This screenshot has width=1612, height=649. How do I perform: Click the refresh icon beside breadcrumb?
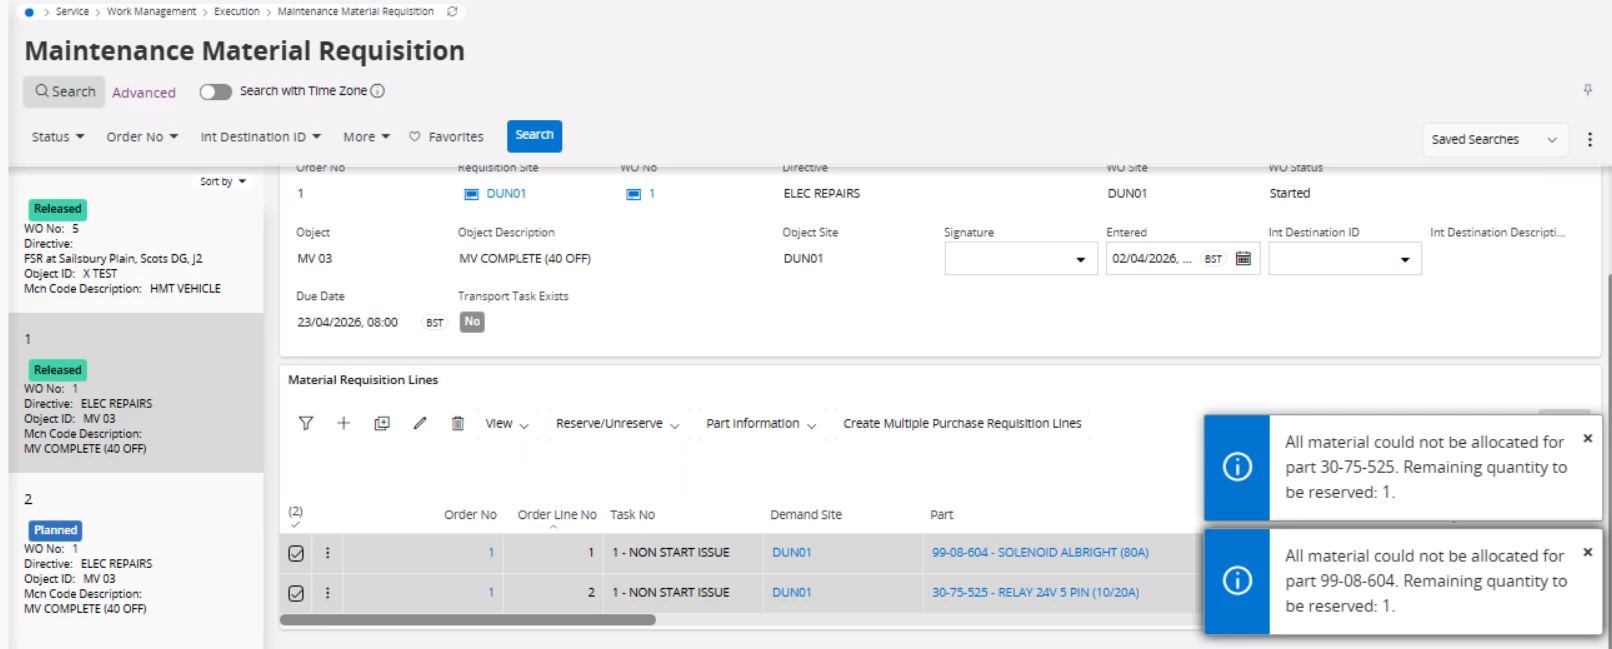(452, 12)
